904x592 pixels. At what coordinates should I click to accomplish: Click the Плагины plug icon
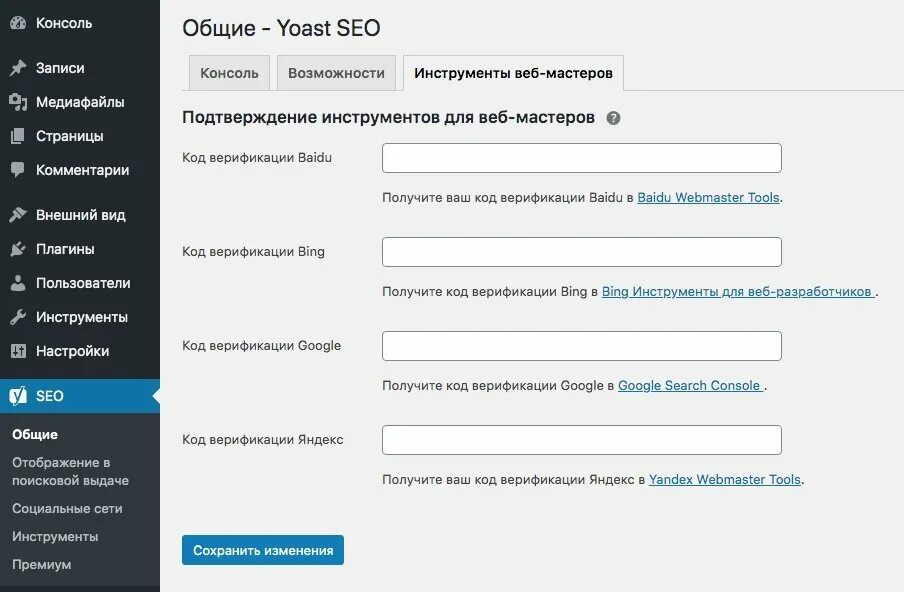[x=18, y=249]
